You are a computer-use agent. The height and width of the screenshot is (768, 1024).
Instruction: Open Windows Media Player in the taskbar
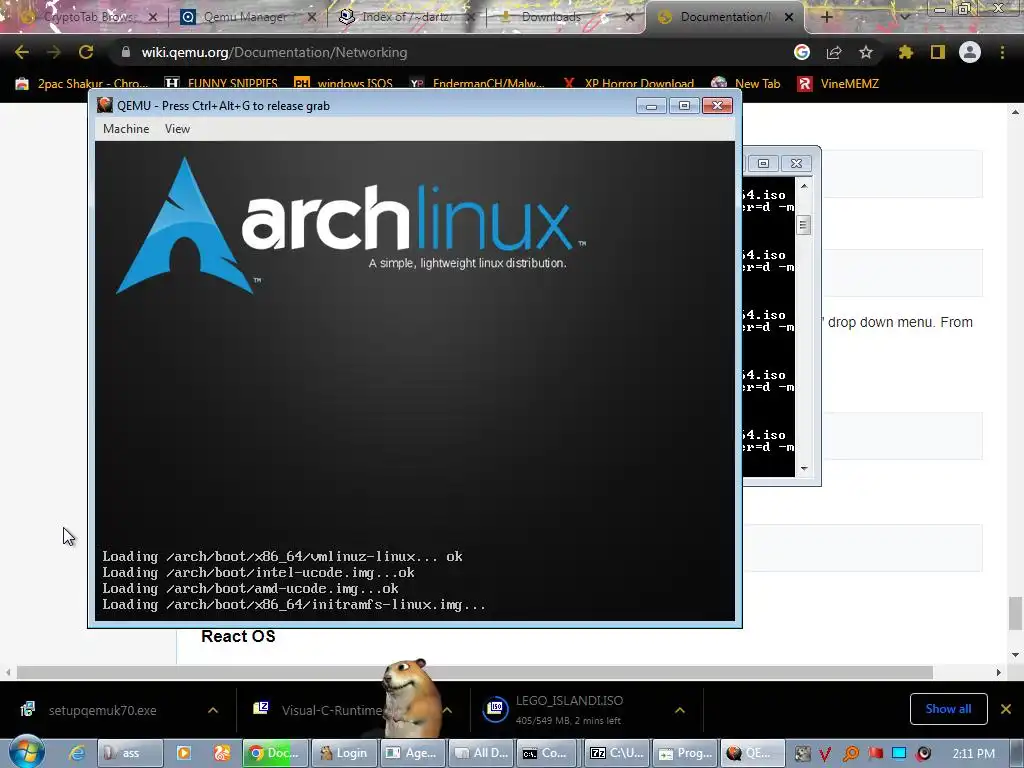coord(184,753)
